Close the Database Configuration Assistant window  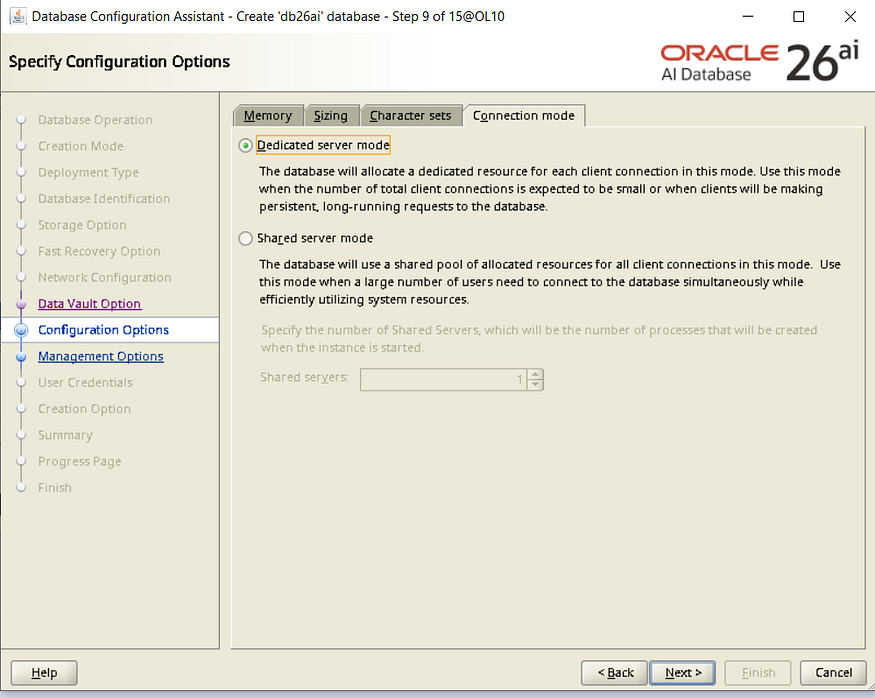(x=850, y=16)
